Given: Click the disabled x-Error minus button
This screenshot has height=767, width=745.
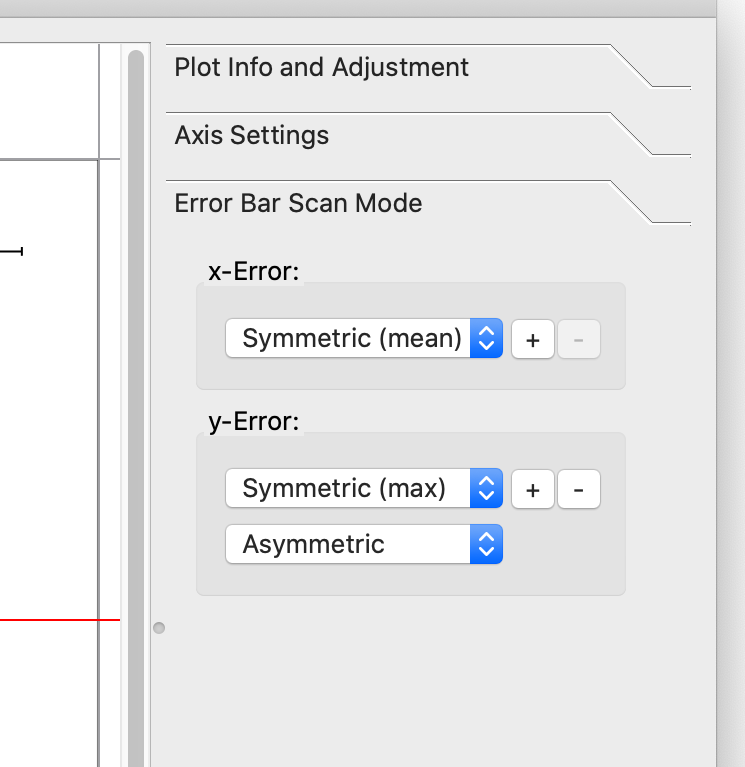Looking at the screenshot, I should tap(579, 340).
